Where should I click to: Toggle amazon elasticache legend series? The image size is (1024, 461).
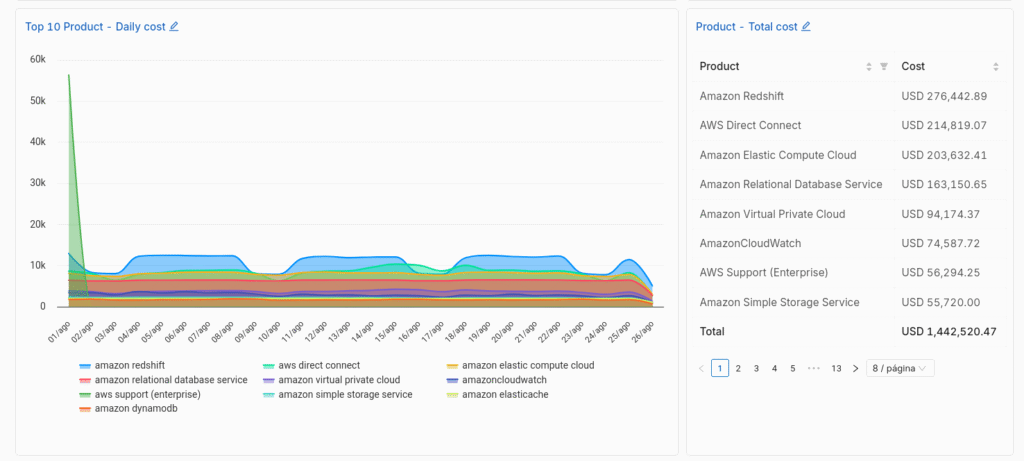[x=497, y=395]
